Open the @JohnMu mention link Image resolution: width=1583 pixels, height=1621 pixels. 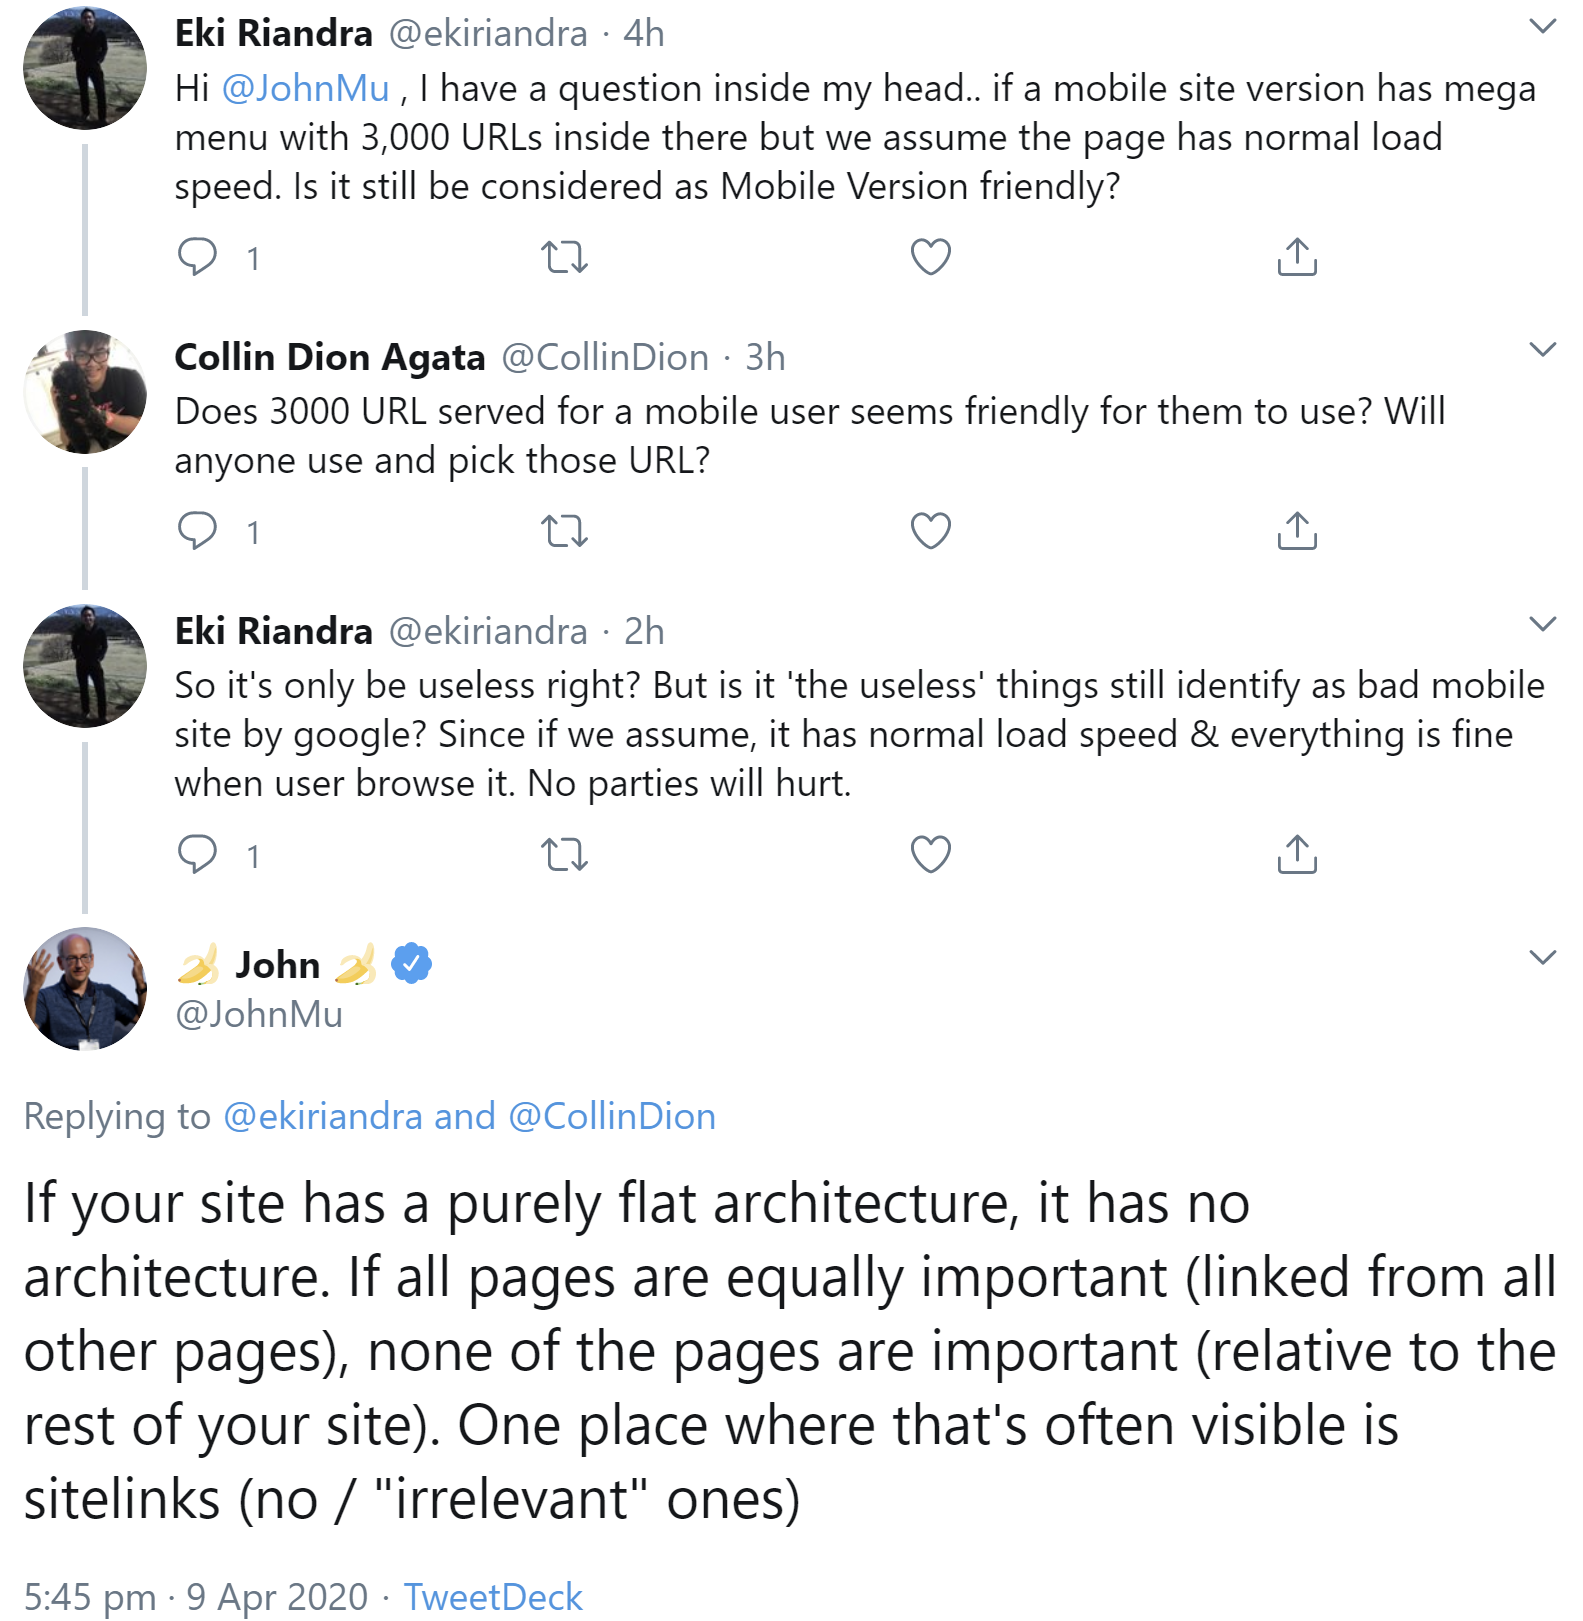[x=305, y=89]
